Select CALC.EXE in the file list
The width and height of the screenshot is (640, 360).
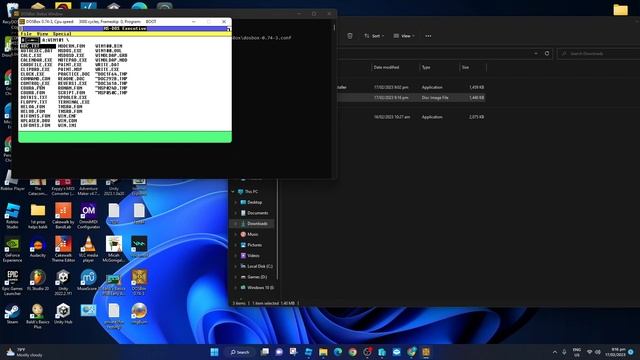point(31,56)
